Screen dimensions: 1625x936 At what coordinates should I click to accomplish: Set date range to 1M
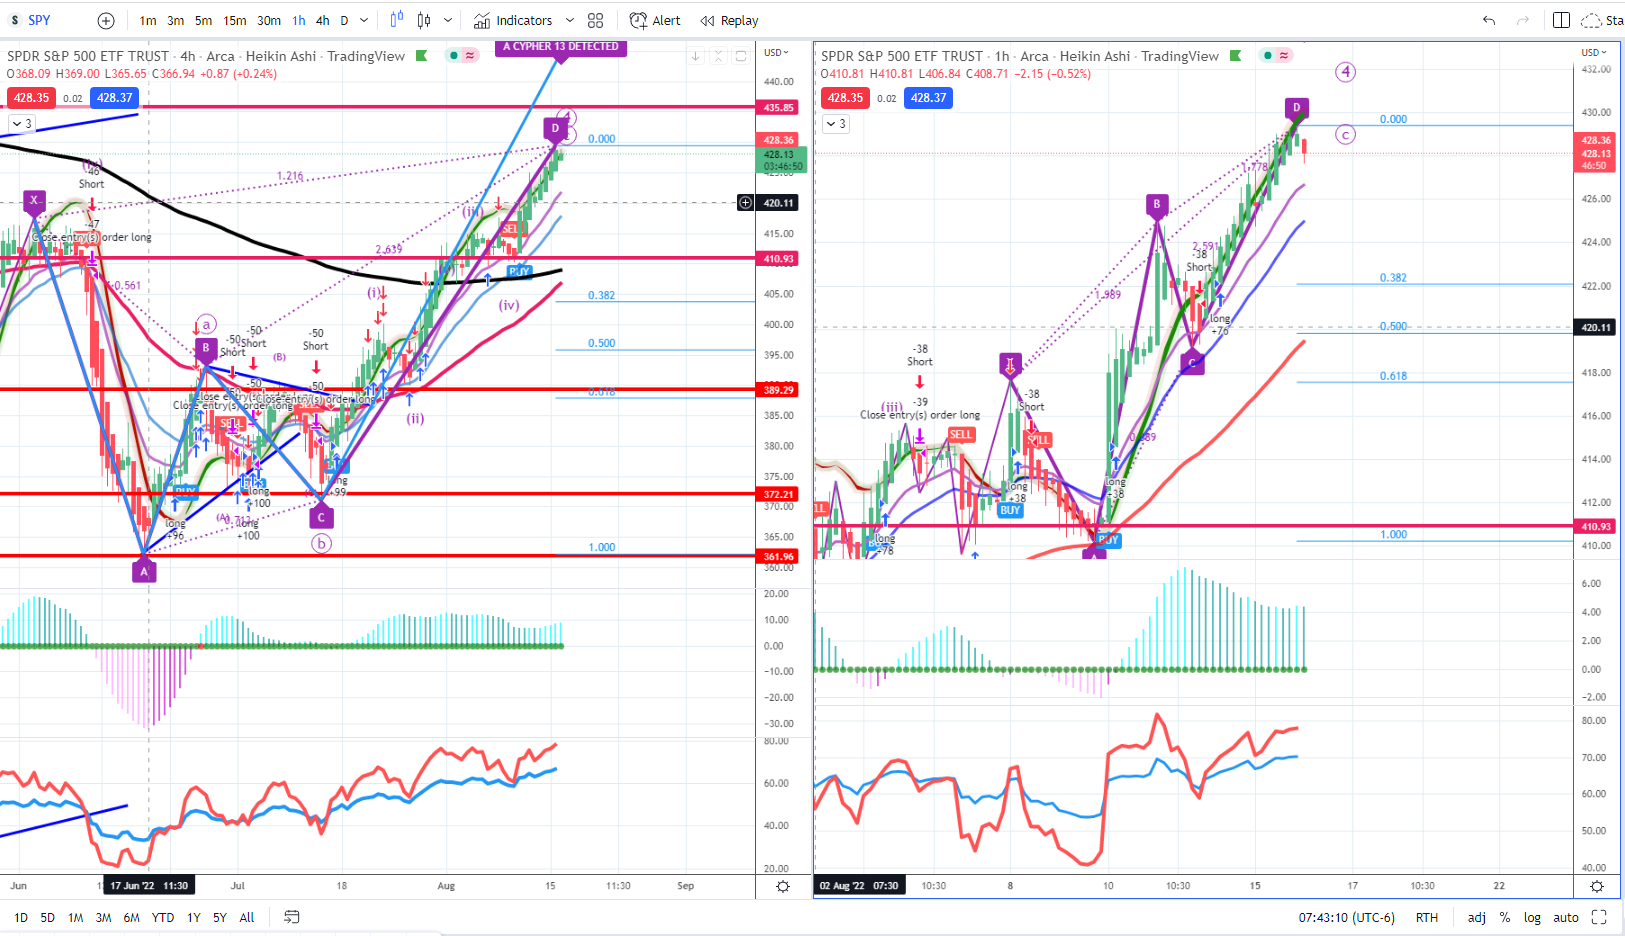tap(75, 917)
